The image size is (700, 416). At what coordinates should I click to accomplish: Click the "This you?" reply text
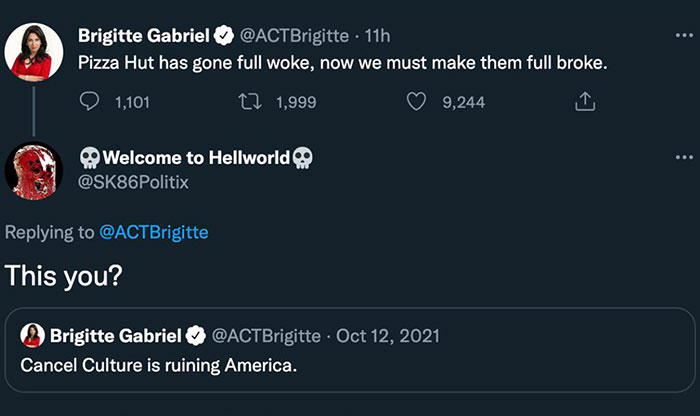click(x=64, y=277)
